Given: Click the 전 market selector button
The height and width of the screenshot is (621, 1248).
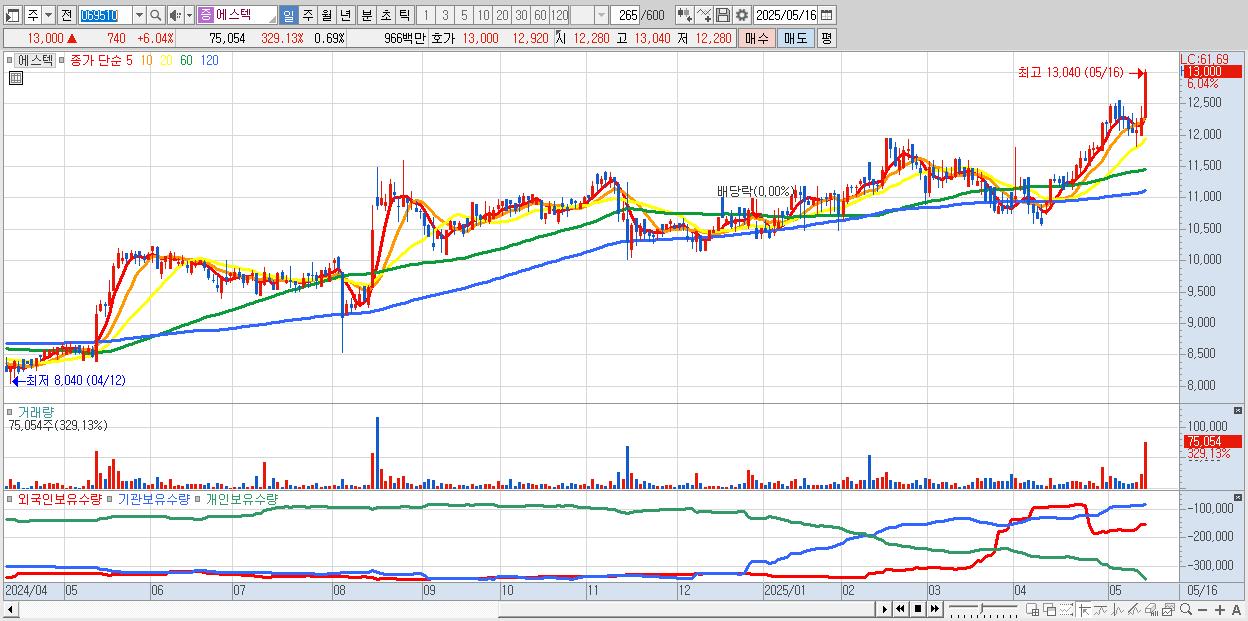Looking at the screenshot, I should pos(66,15).
